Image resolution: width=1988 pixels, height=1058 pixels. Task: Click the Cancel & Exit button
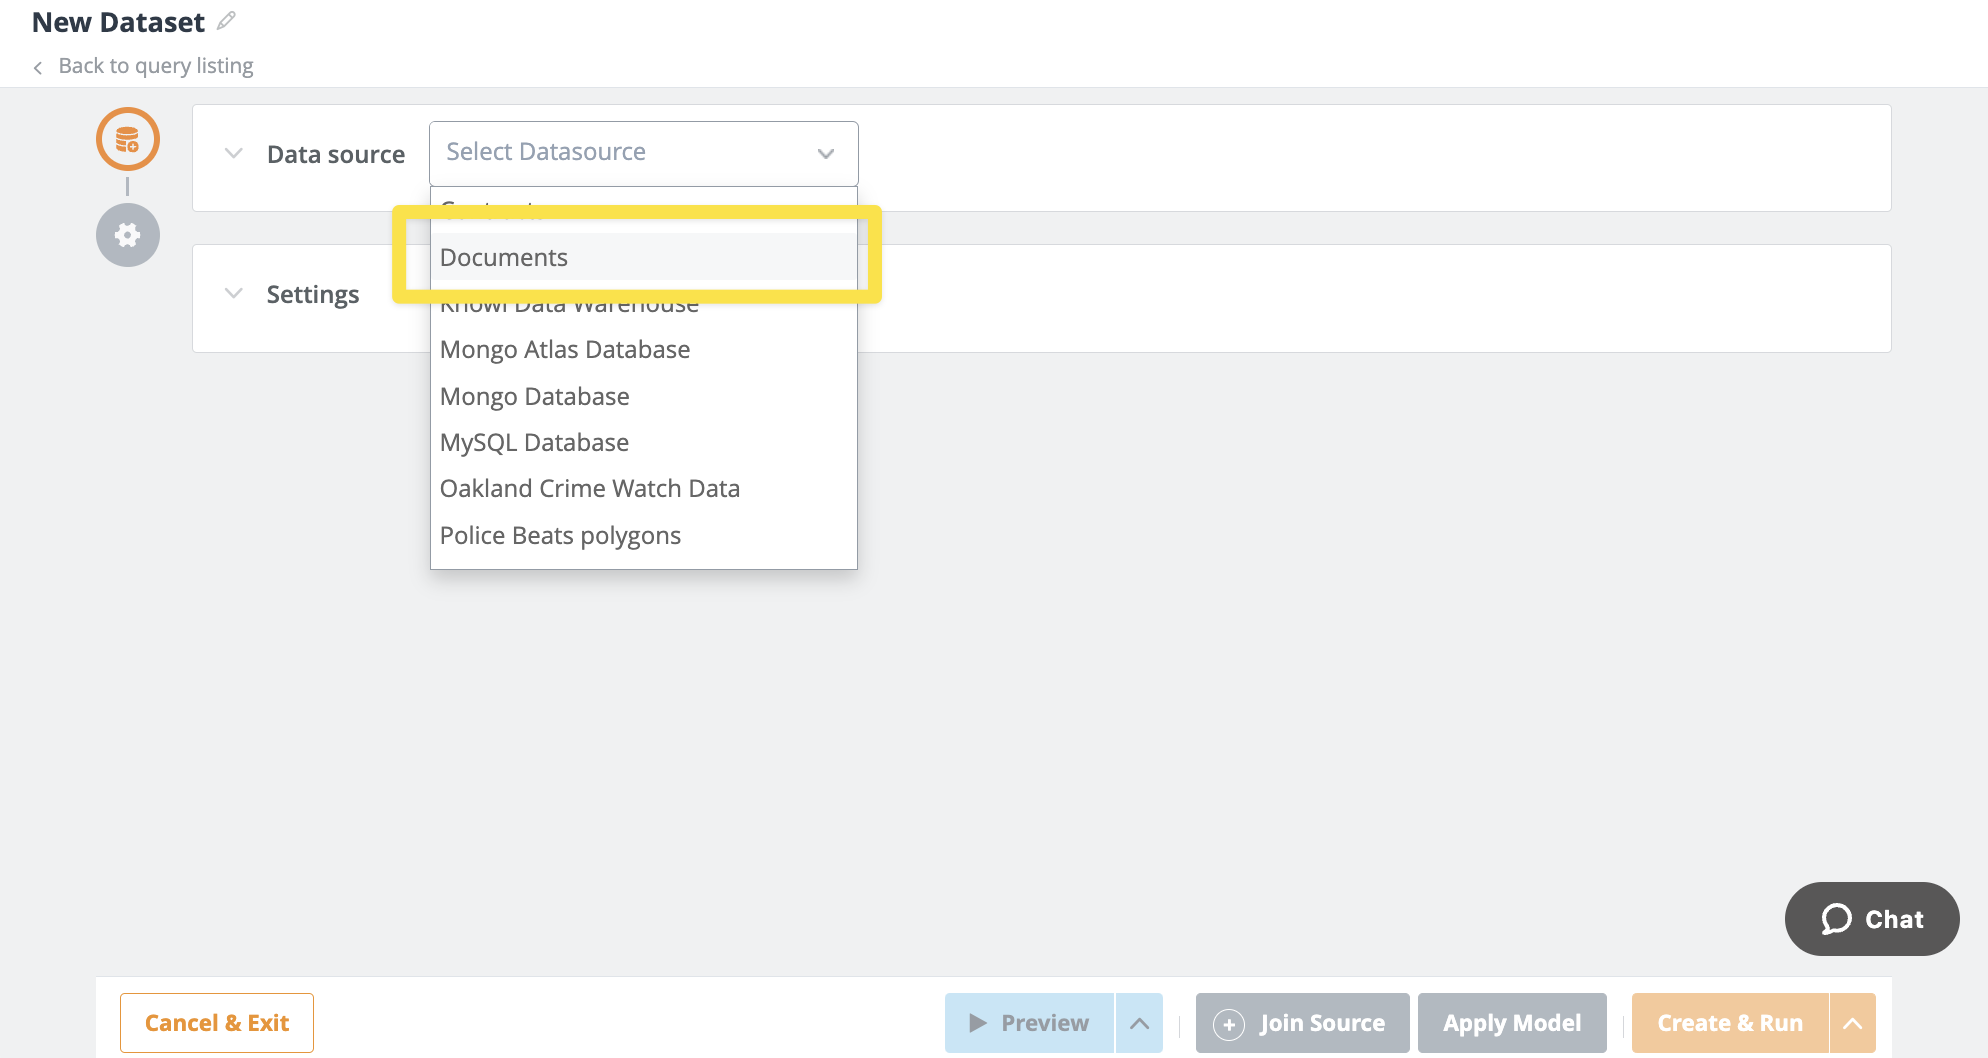pos(217,1023)
